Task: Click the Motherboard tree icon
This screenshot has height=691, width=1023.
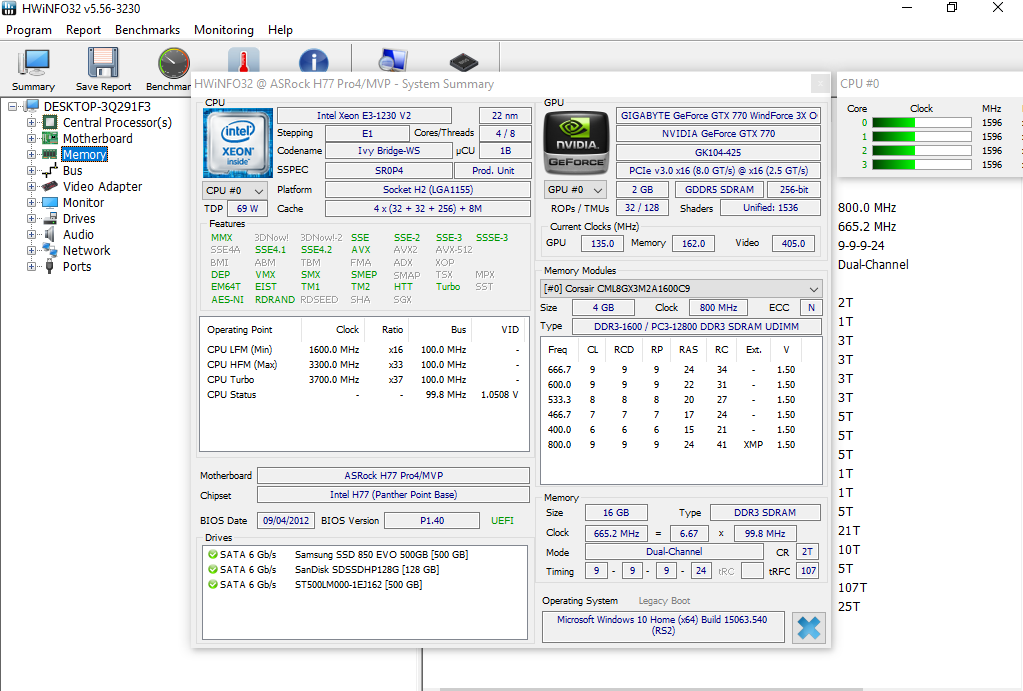Action: coord(50,138)
